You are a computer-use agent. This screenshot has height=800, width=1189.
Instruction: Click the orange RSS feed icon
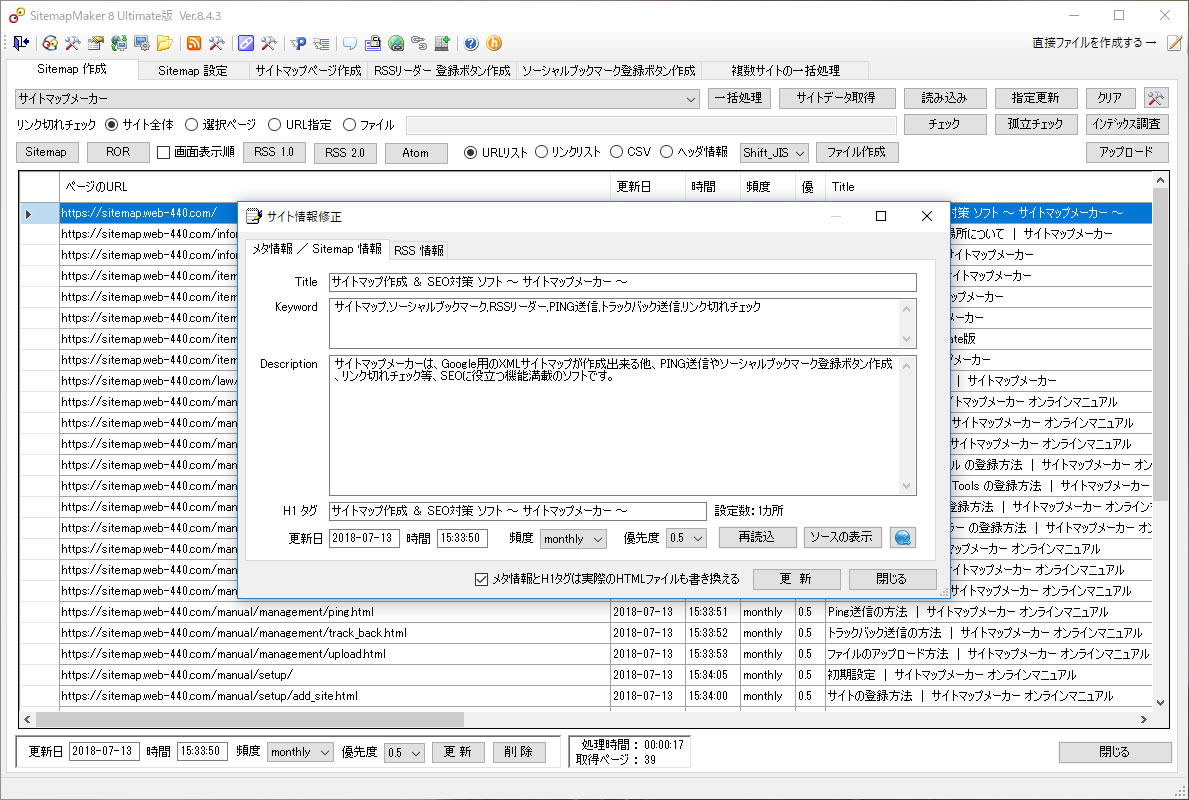point(194,43)
